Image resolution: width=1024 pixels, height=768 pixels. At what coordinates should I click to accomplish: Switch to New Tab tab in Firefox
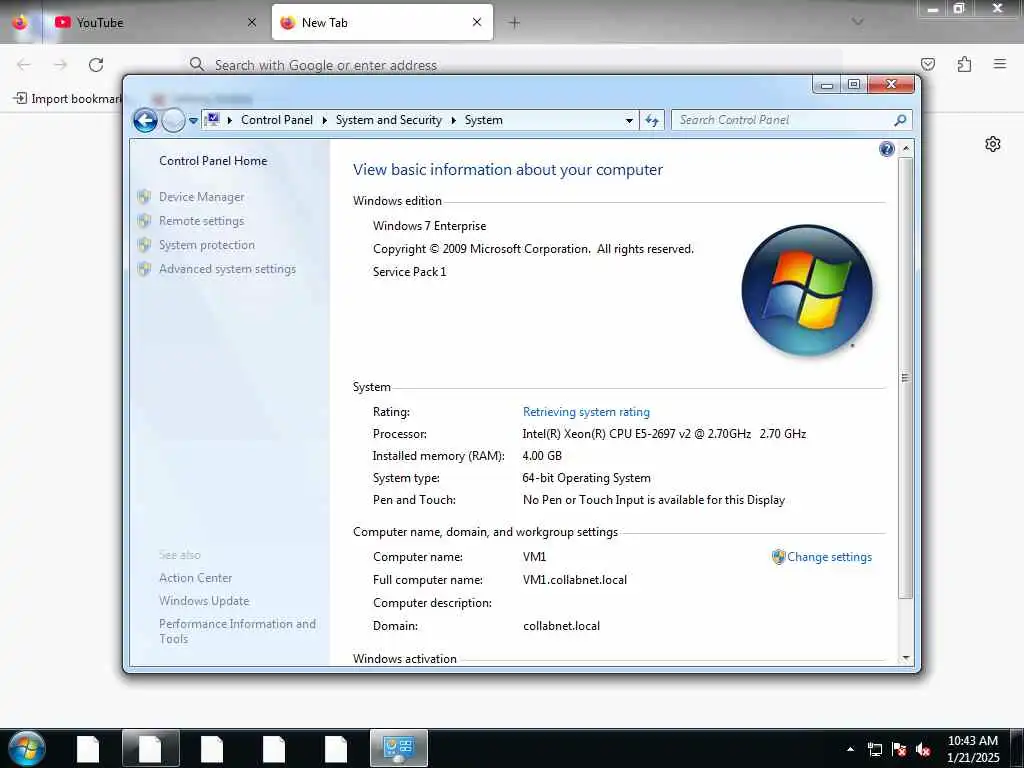(382, 23)
